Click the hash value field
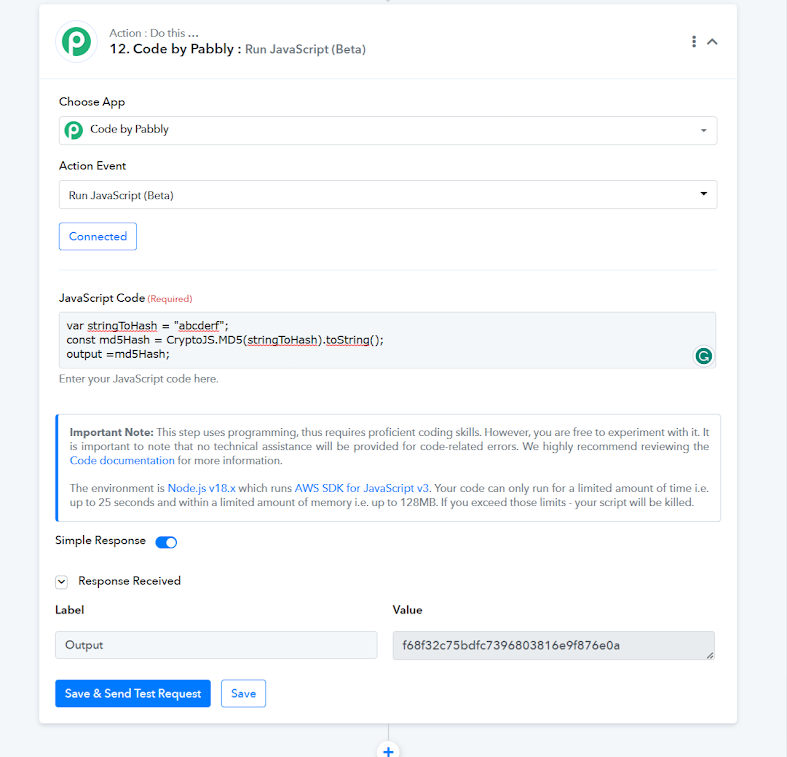 [x=554, y=645]
